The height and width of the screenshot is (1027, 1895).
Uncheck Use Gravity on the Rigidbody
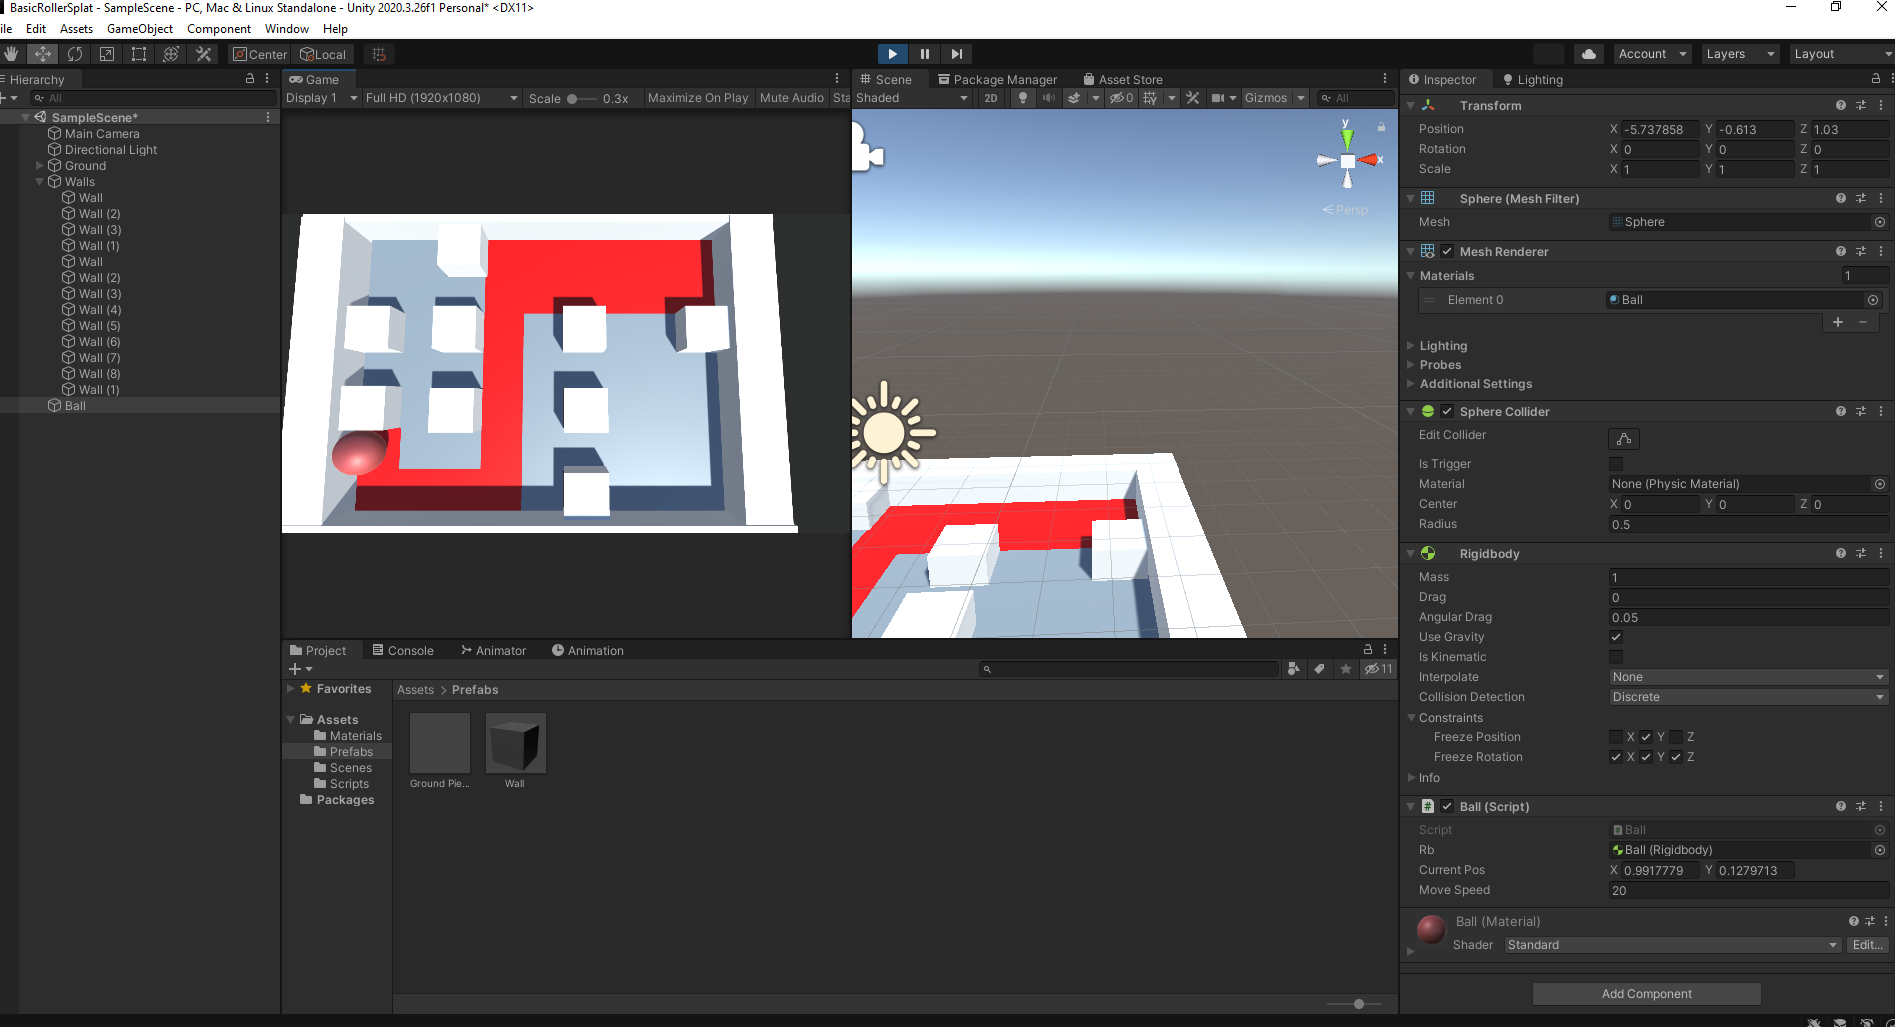(x=1615, y=636)
